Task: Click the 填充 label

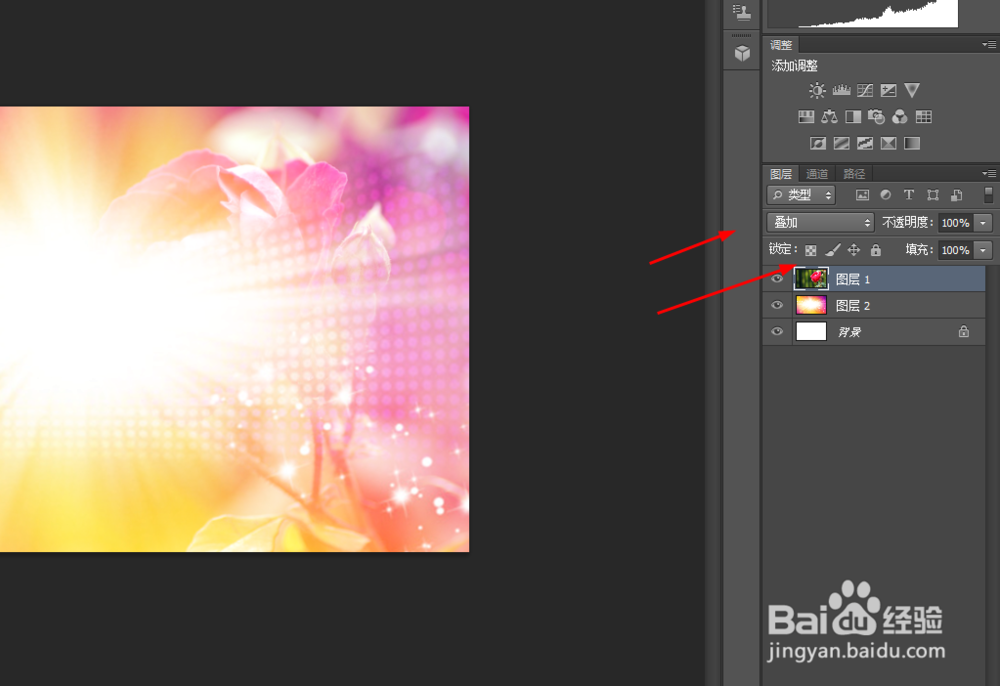Action: pyautogui.click(x=919, y=250)
